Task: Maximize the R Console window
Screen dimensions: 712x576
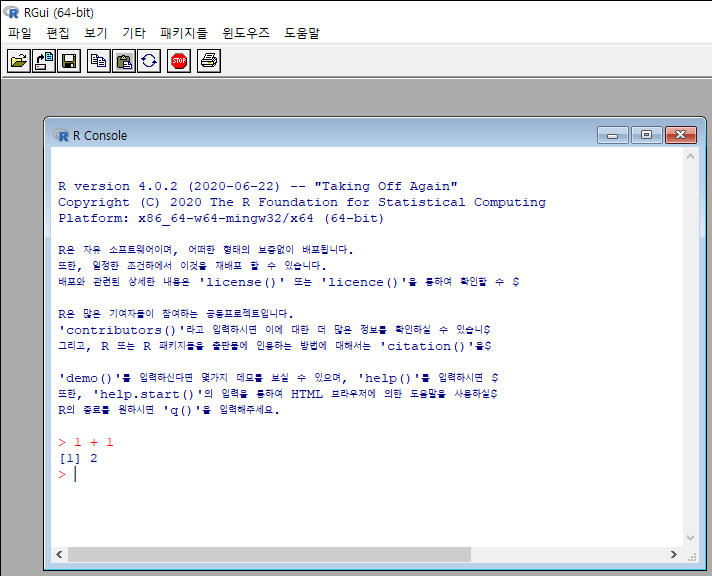Action: point(646,135)
